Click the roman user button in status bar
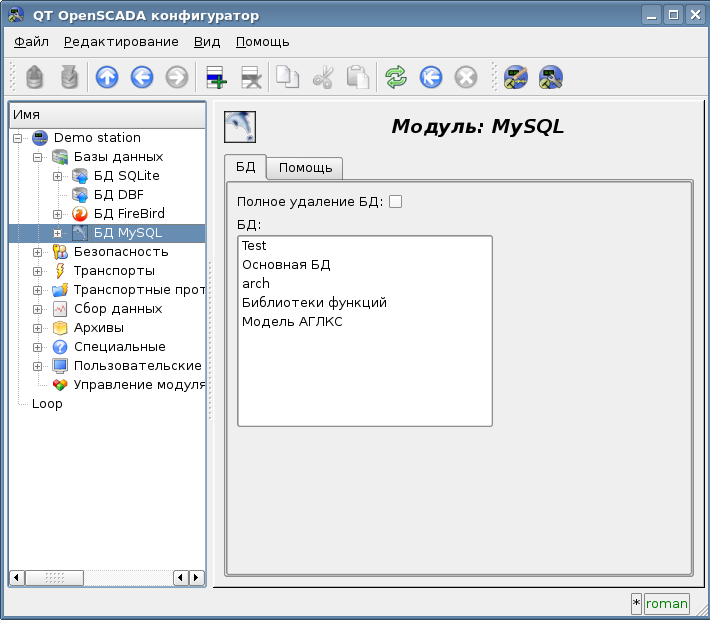The image size is (710, 621). (x=667, y=604)
